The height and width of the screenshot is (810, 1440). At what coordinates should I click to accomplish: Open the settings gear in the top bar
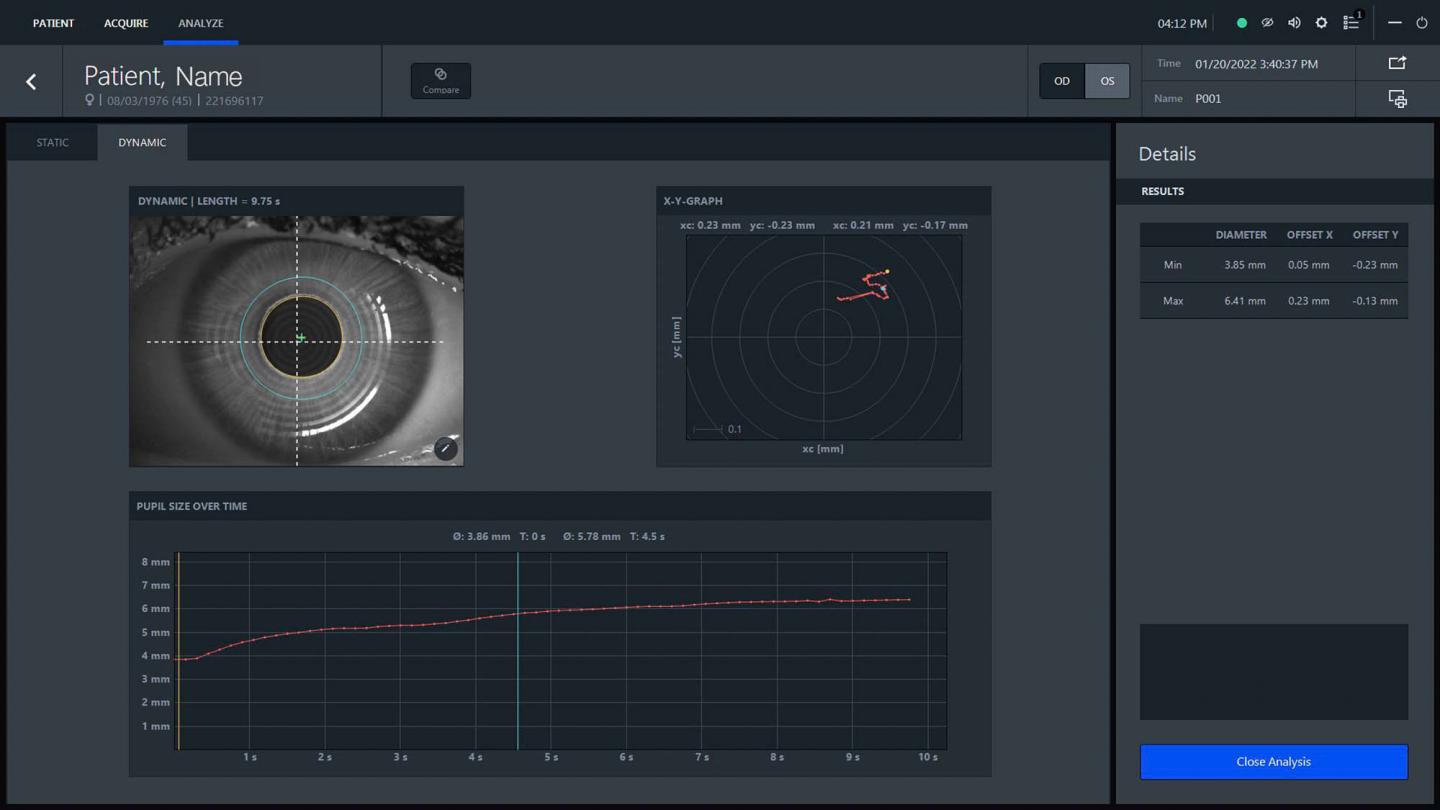(x=1321, y=23)
